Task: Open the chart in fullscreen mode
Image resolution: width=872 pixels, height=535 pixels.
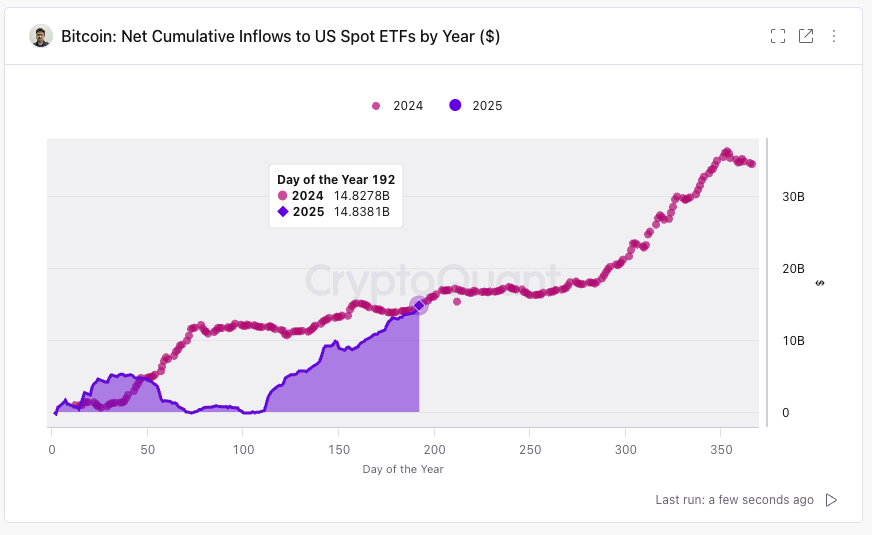Action: [x=778, y=36]
